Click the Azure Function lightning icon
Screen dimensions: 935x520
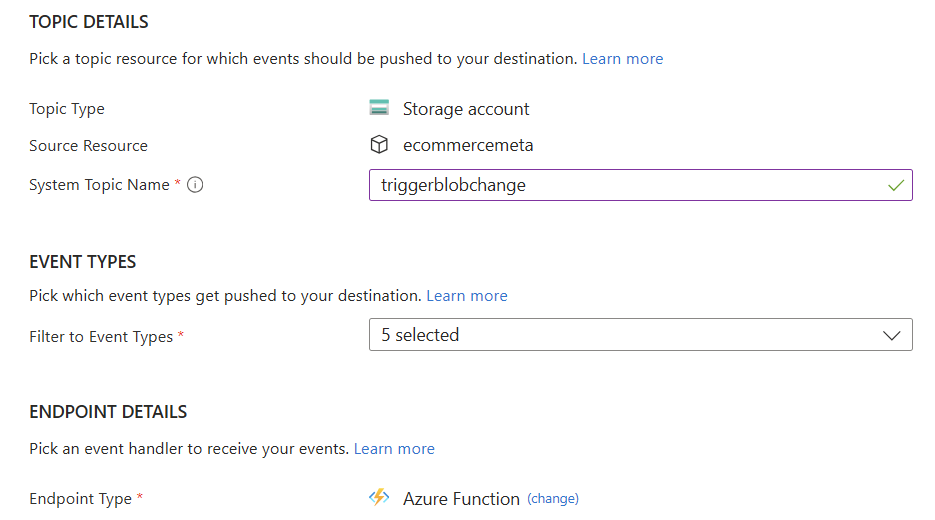(x=379, y=497)
